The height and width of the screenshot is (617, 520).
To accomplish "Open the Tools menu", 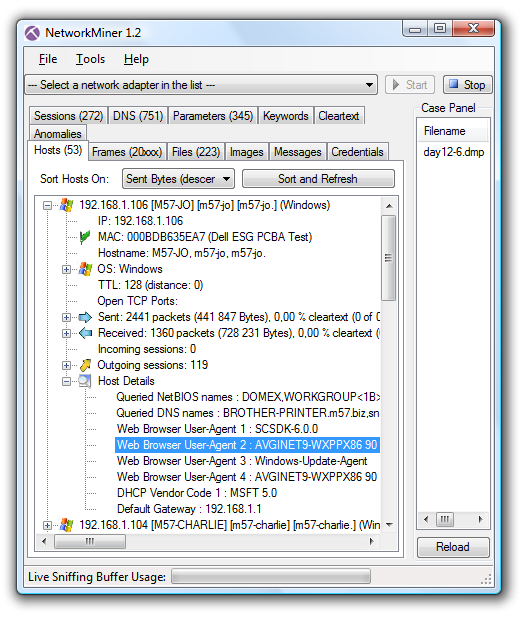I will 90,59.
